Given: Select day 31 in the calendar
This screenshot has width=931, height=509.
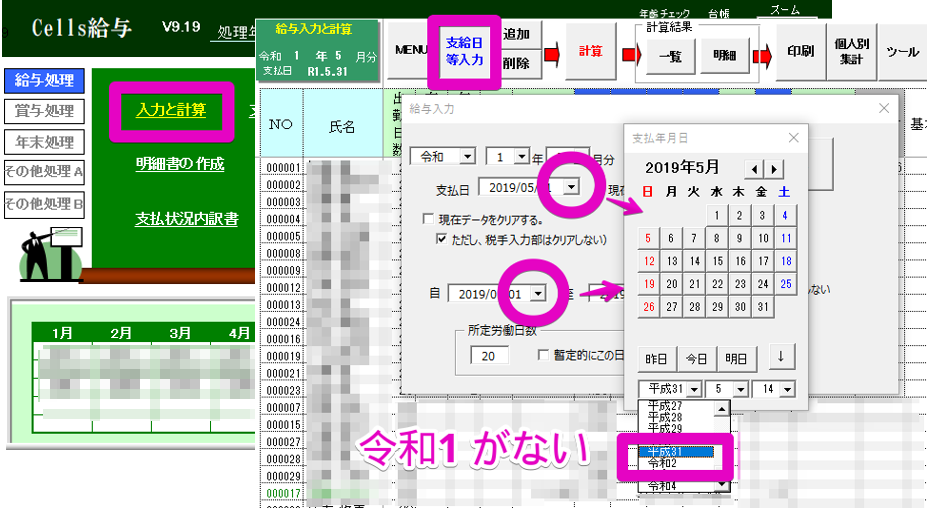Looking at the screenshot, I should coord(763,307).
